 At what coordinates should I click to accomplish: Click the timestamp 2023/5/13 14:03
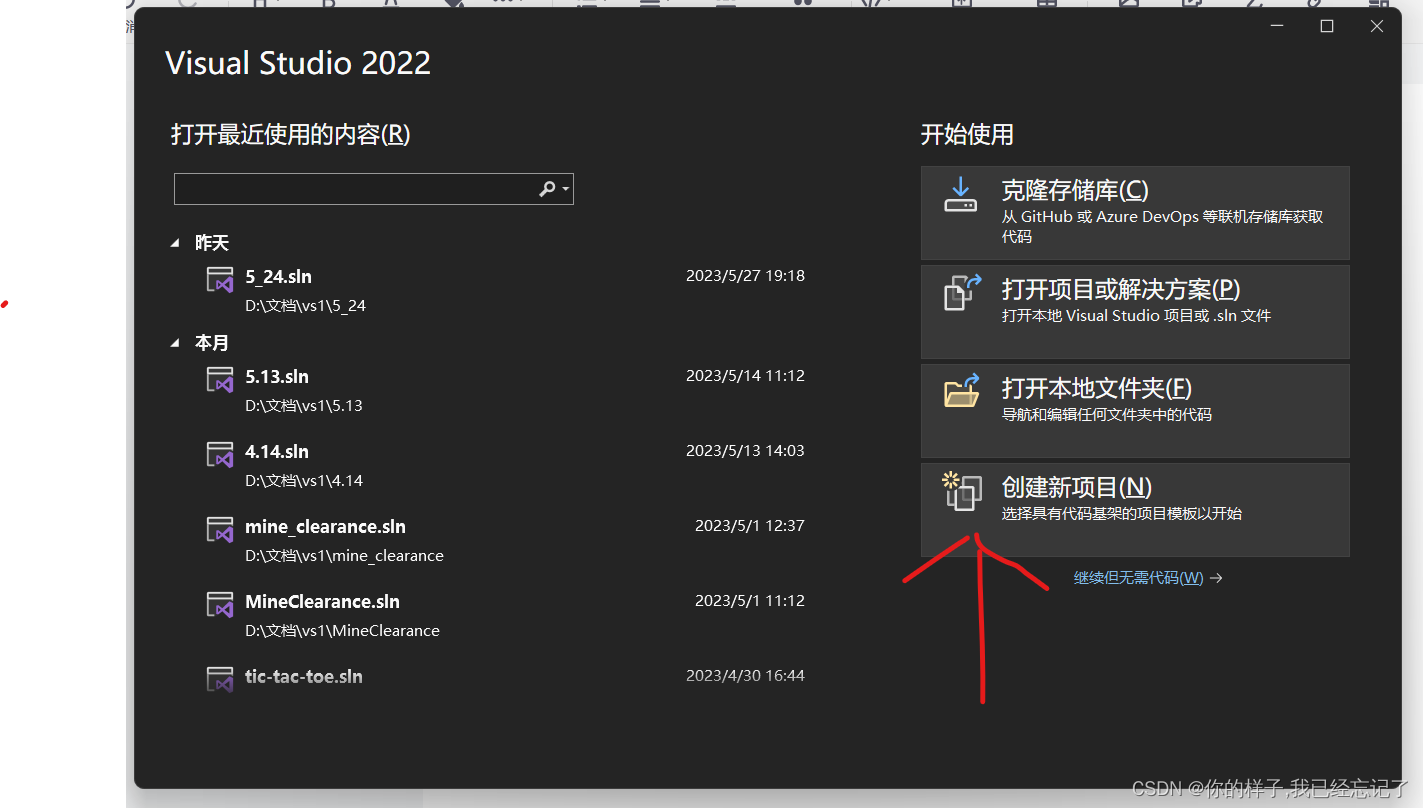pos(745,451)
